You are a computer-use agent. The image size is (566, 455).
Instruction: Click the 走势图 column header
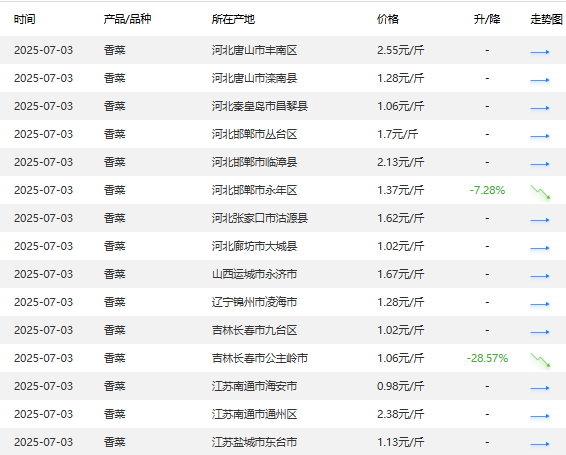tap(546, 19)
